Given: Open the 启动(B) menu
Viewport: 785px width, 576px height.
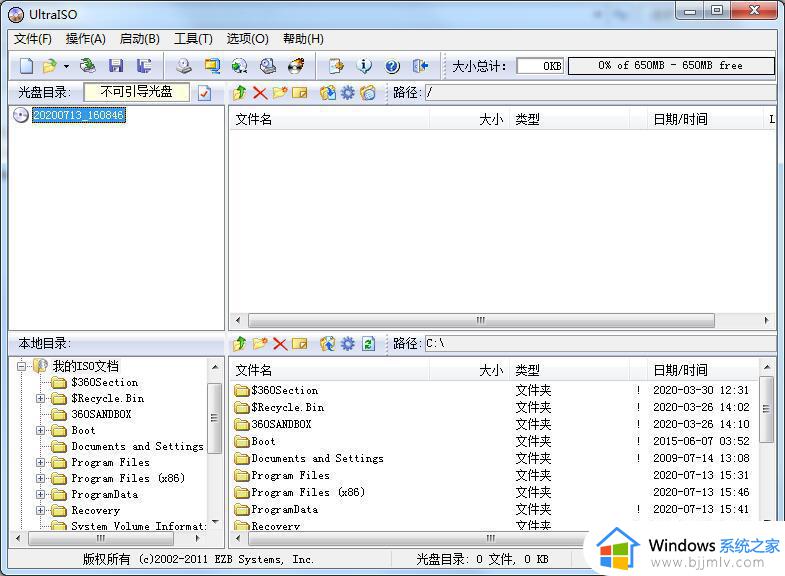Looking at the screenshot, I should tap(140, 39).
